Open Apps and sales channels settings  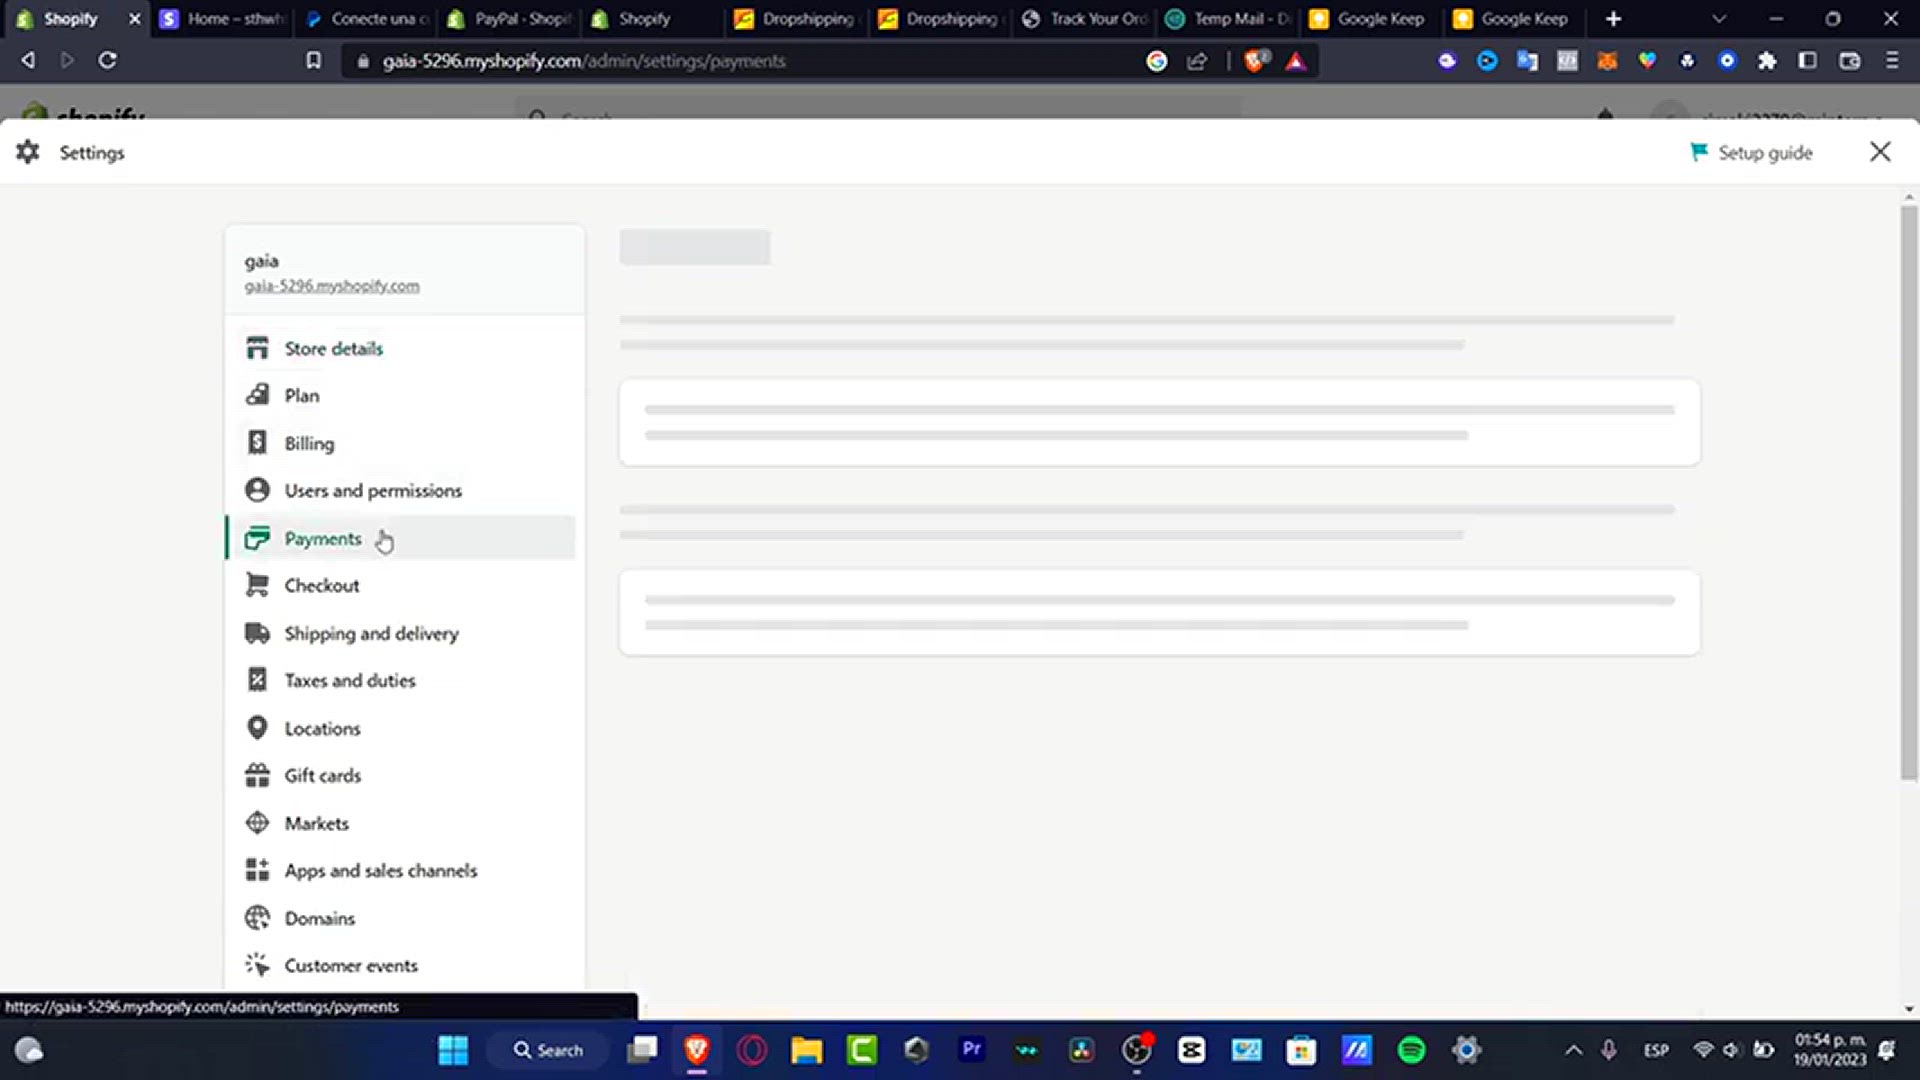click(380, 870)
